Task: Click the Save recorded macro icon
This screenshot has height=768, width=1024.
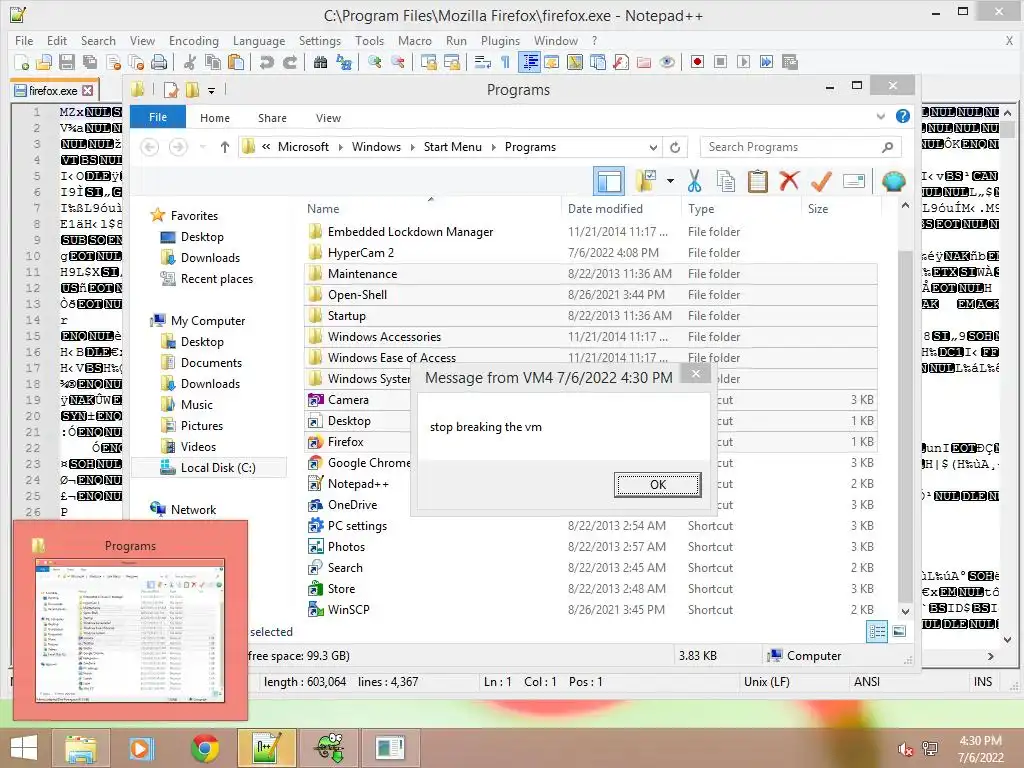Action: [x=790, y=62]
